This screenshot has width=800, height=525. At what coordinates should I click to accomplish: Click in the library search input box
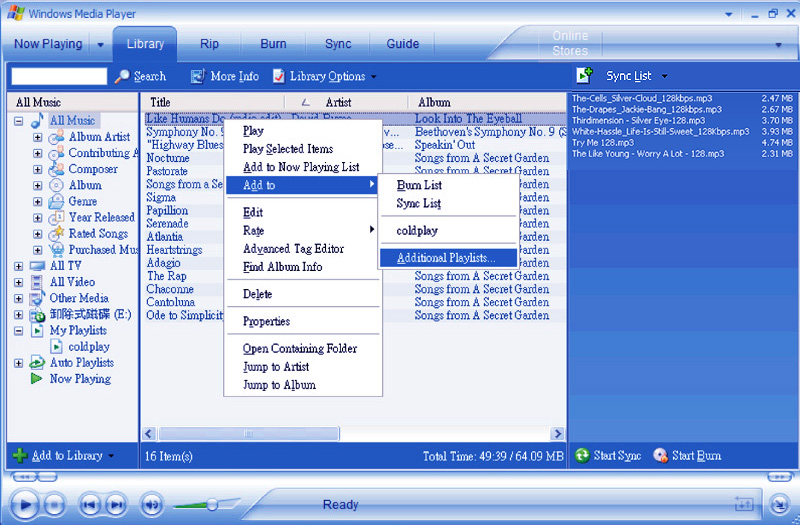coord(59,76)
